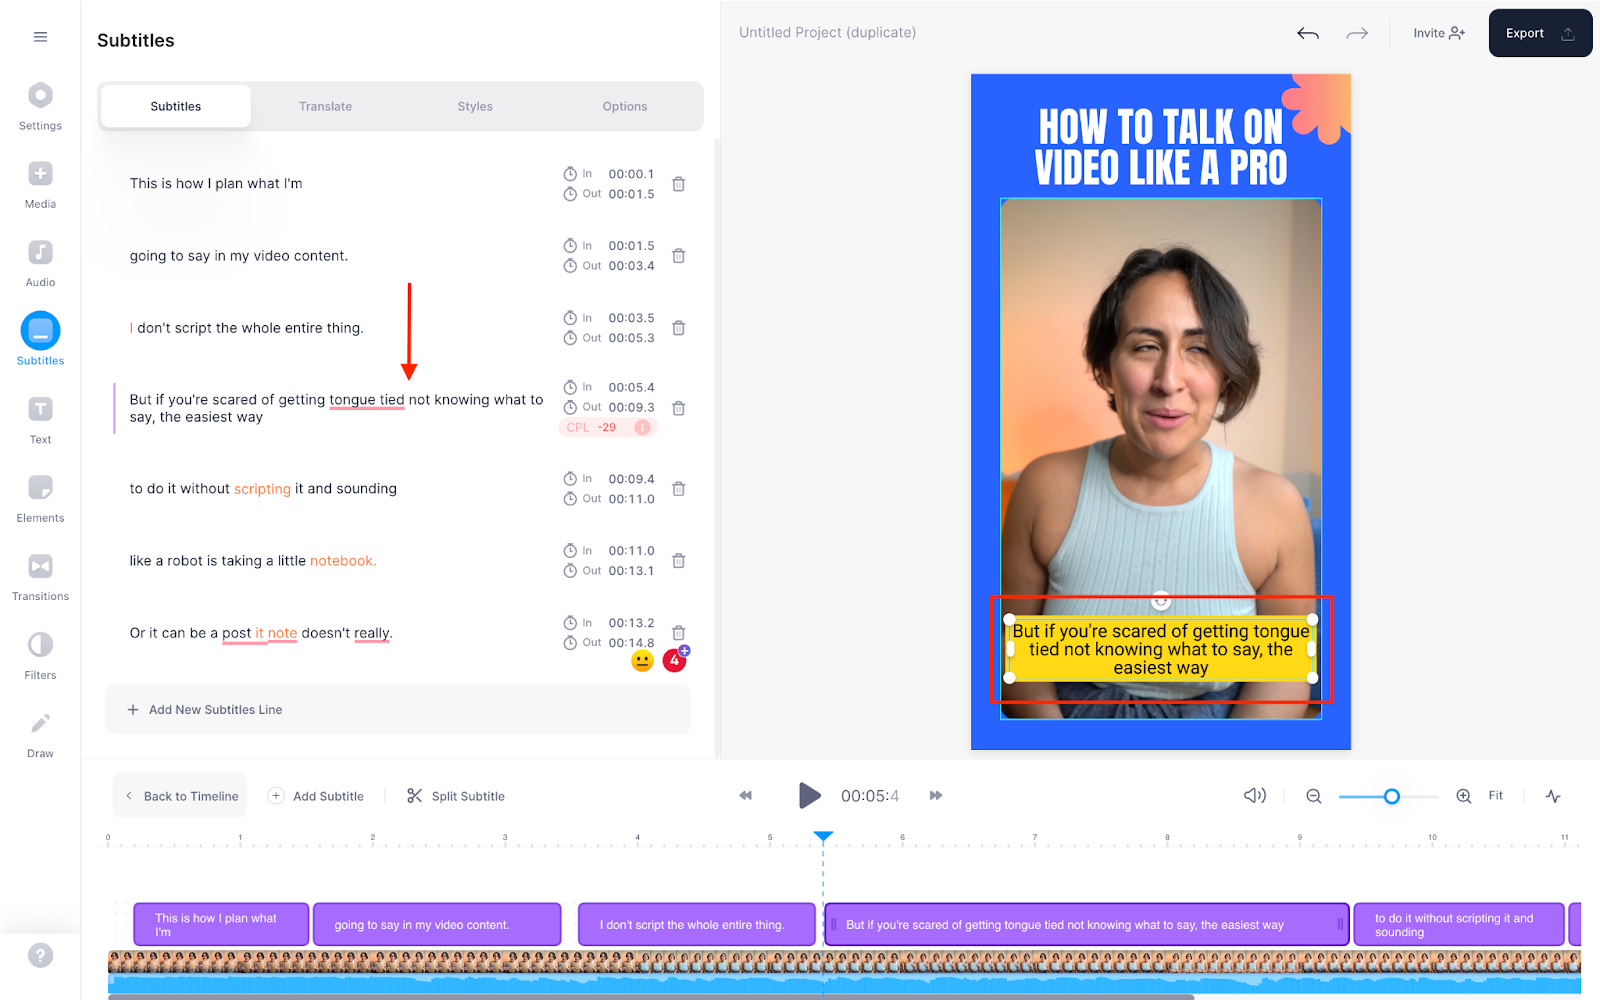Open the Text tool panel
The width and height of the screenshot is (1600, 1000).
[40, 421]
